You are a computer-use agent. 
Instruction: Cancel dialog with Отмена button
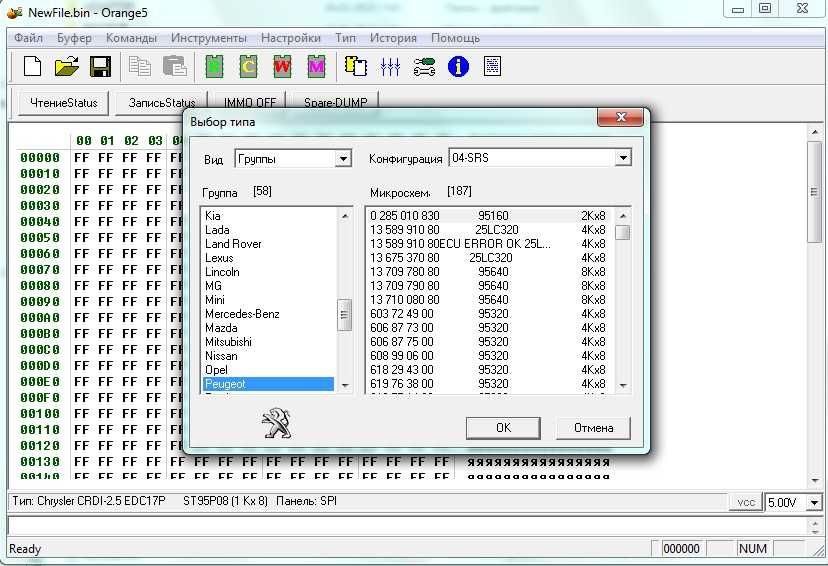coord(594,428)
